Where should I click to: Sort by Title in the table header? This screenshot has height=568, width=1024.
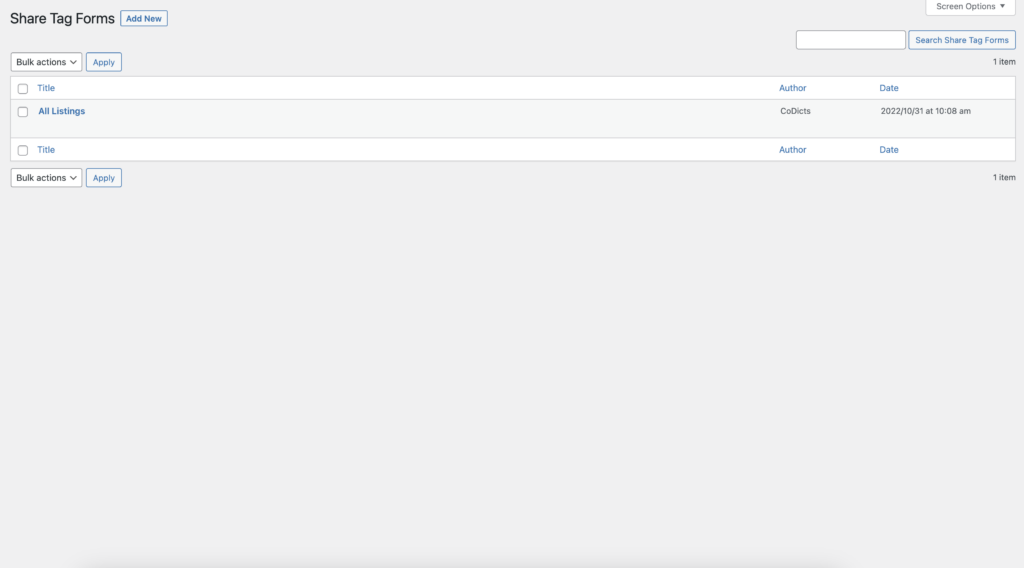coord(46,88)
